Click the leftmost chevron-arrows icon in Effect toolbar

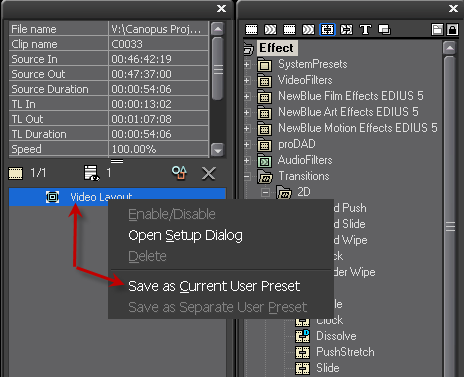coord(270,30)
